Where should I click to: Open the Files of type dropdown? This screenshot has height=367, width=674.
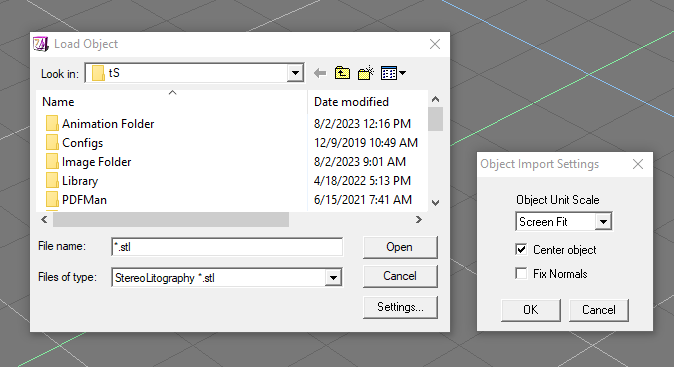pos(333,278)
